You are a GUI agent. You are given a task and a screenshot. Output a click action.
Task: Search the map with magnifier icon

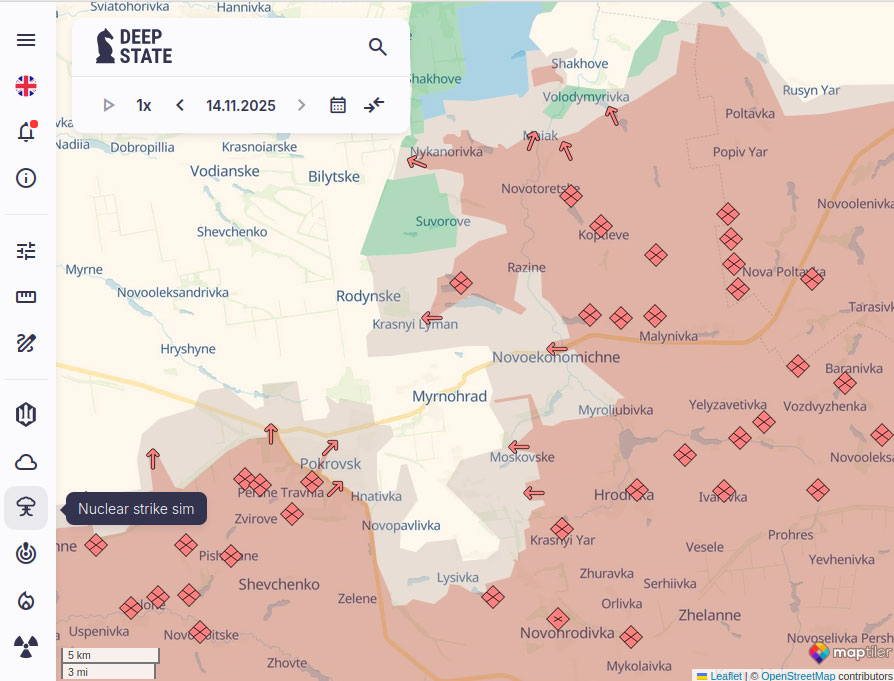click(377, 47)
